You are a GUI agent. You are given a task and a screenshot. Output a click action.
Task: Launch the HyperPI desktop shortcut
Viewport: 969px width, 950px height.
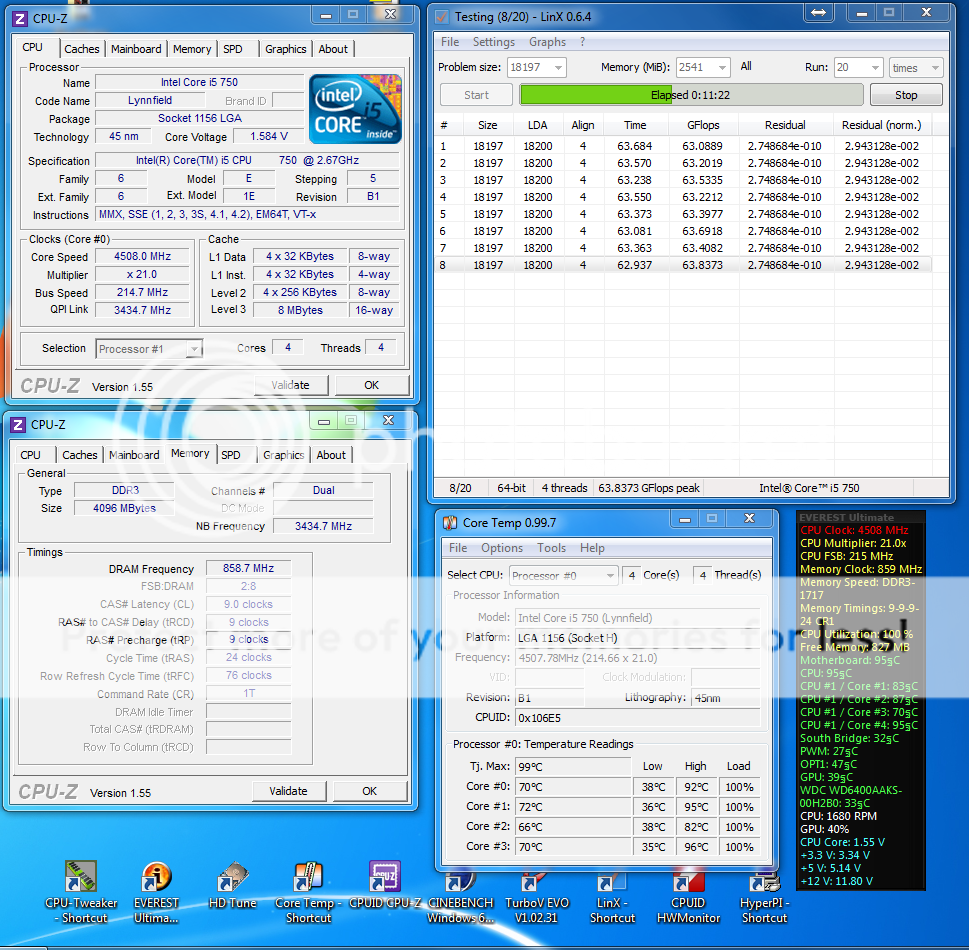pyautogui.click(x=764, y=882)
